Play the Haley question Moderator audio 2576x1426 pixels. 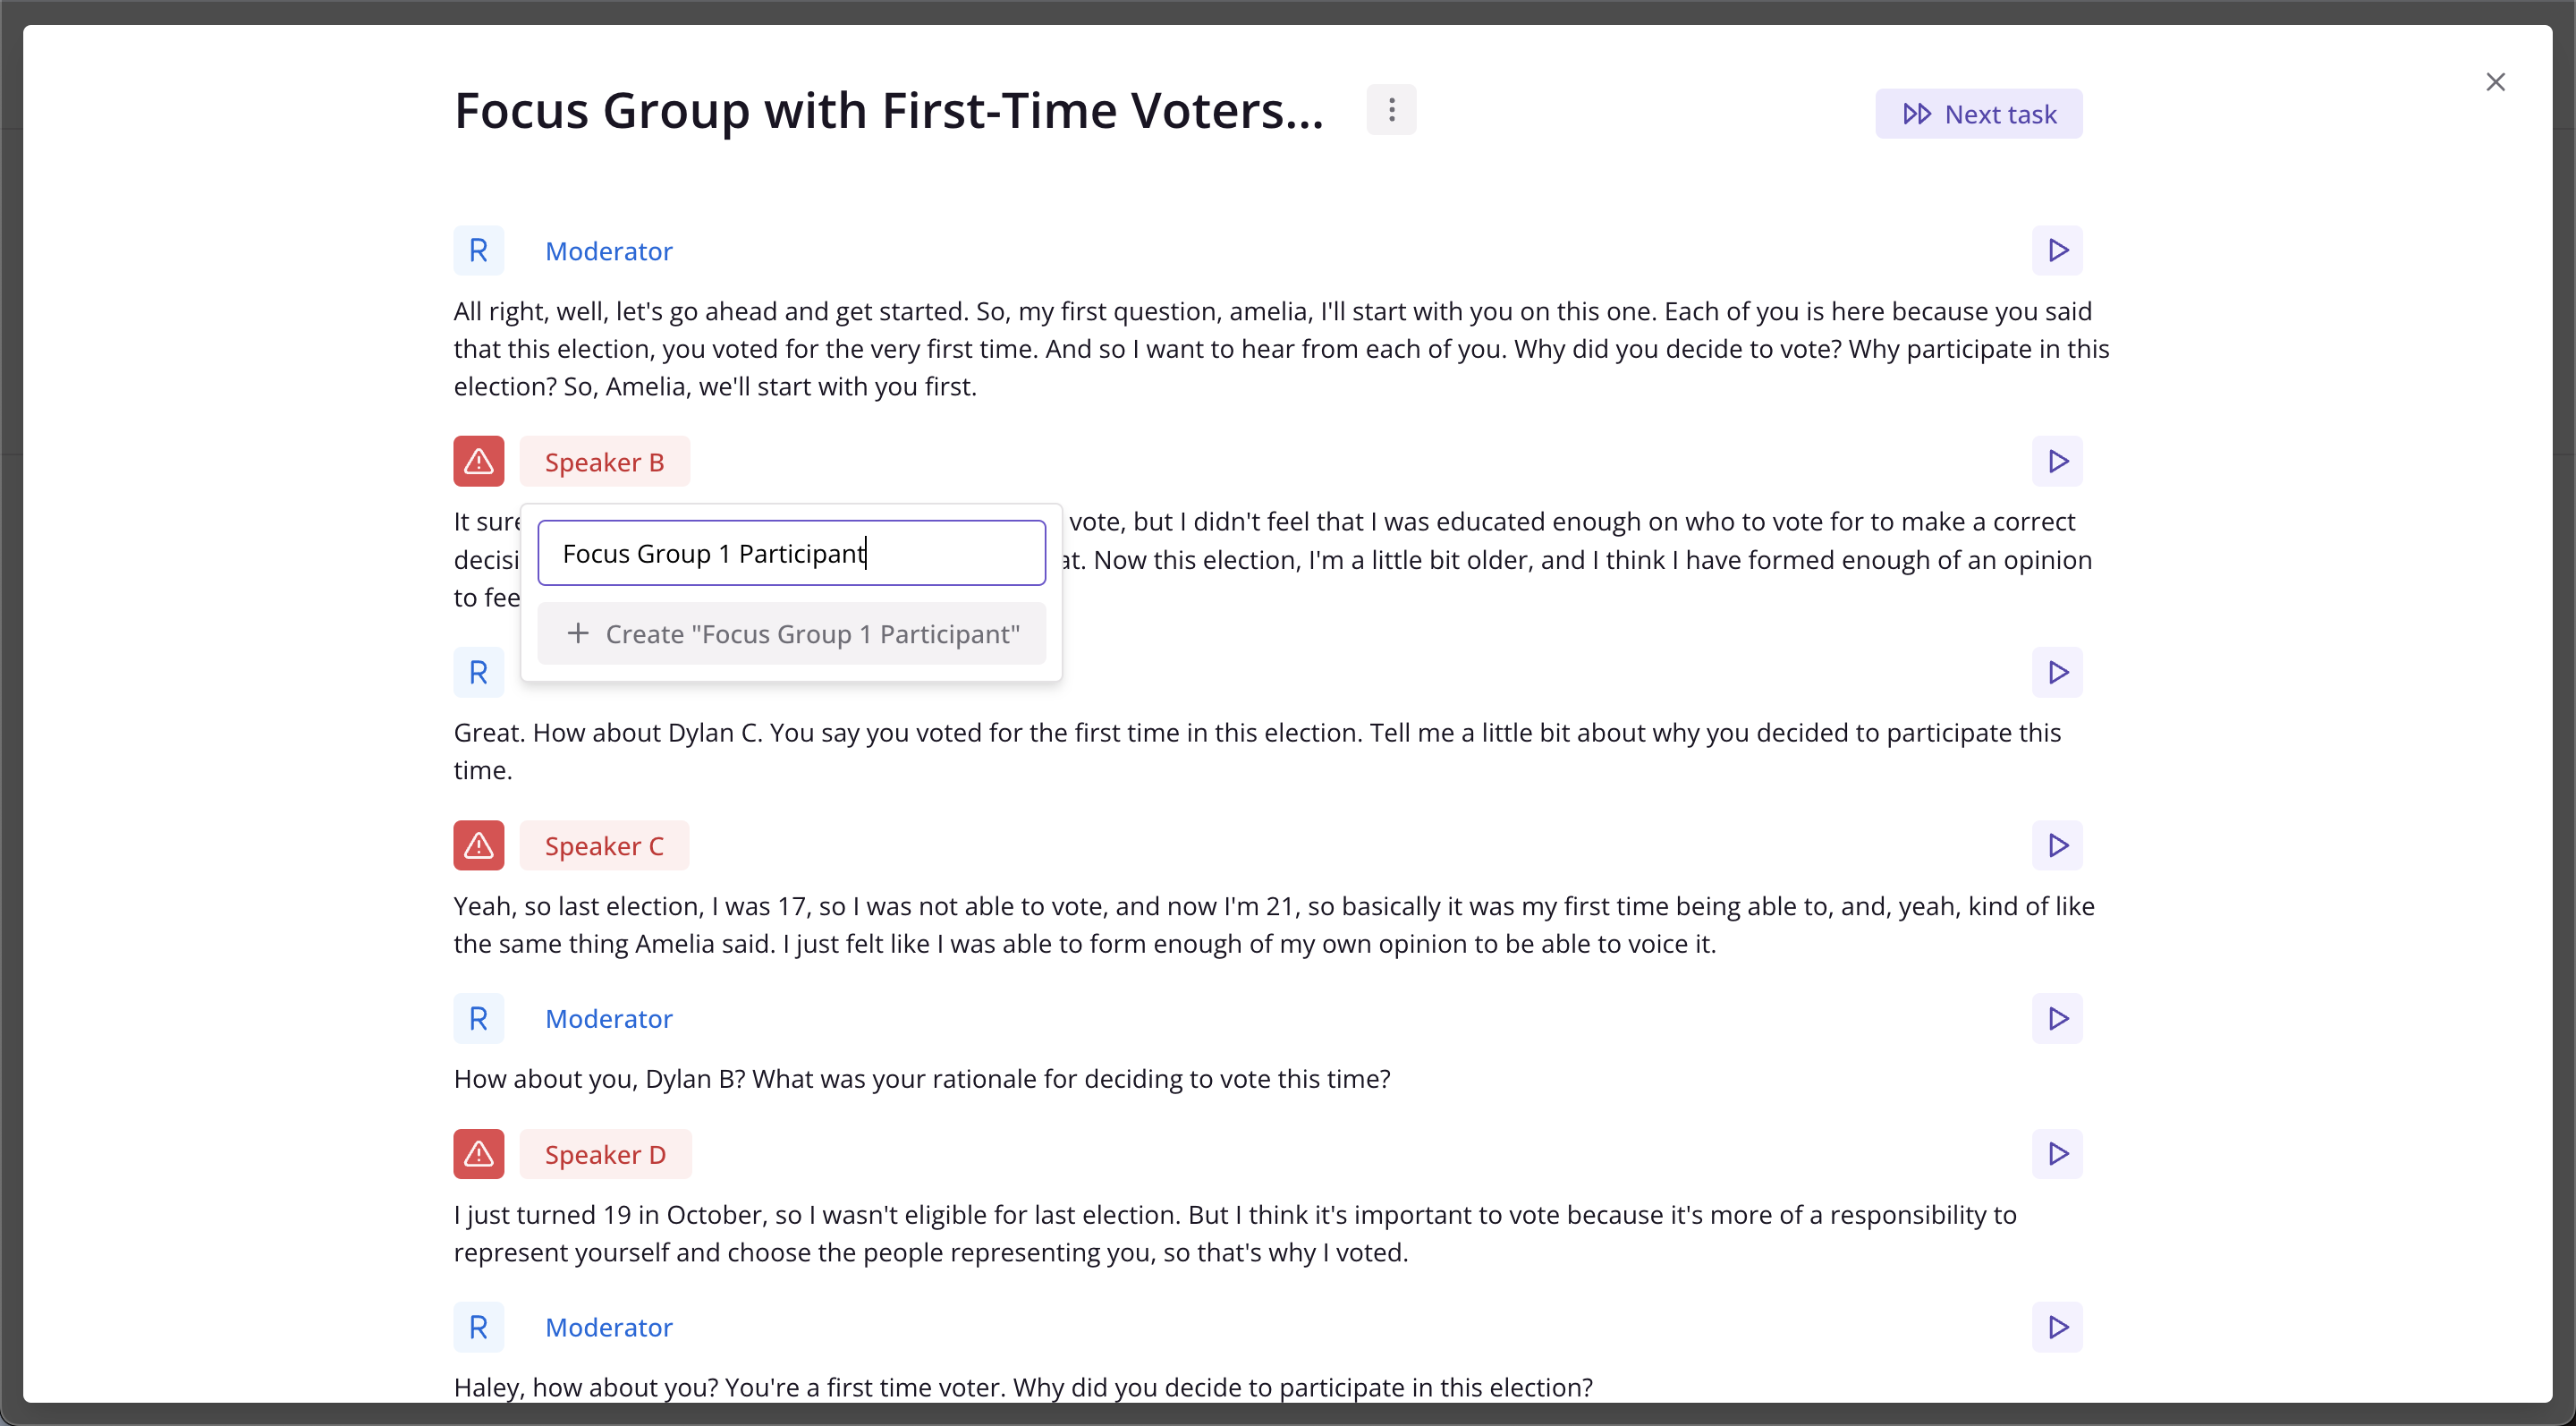2057,1327
